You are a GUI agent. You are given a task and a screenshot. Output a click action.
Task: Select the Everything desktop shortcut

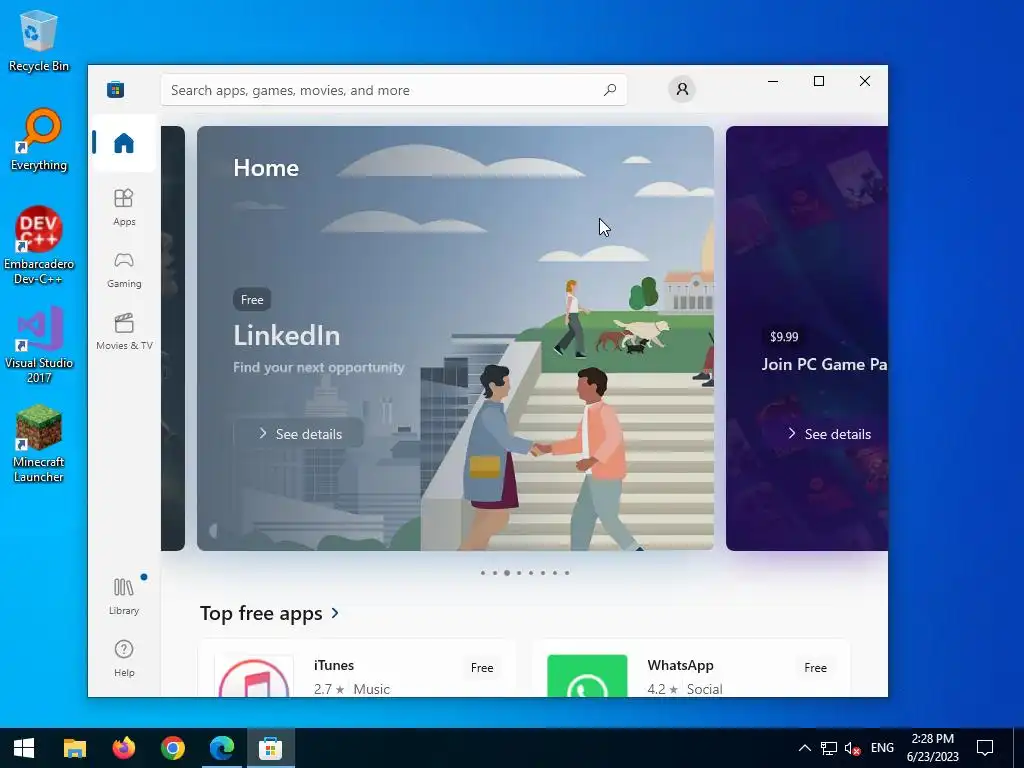(x=39, y=140)
